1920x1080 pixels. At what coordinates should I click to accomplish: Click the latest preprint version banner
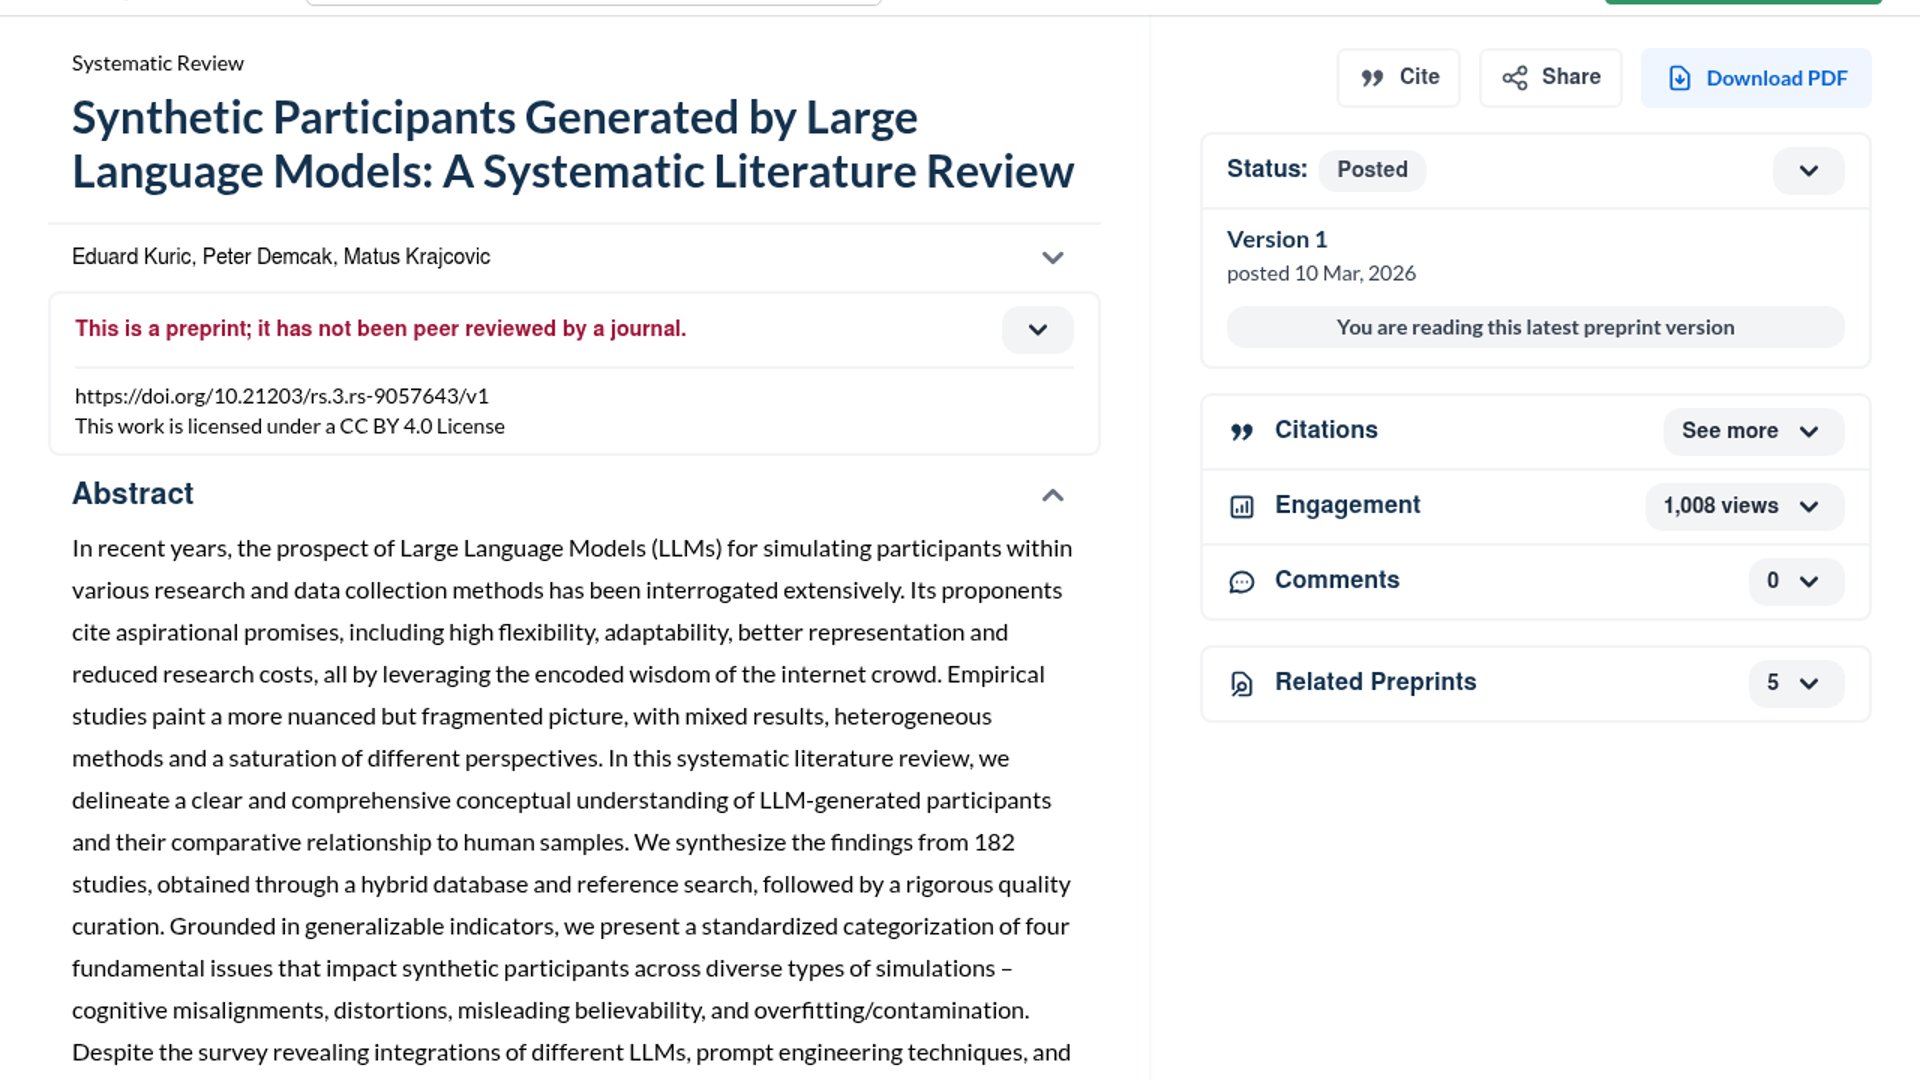click(x=1534, y=327)
